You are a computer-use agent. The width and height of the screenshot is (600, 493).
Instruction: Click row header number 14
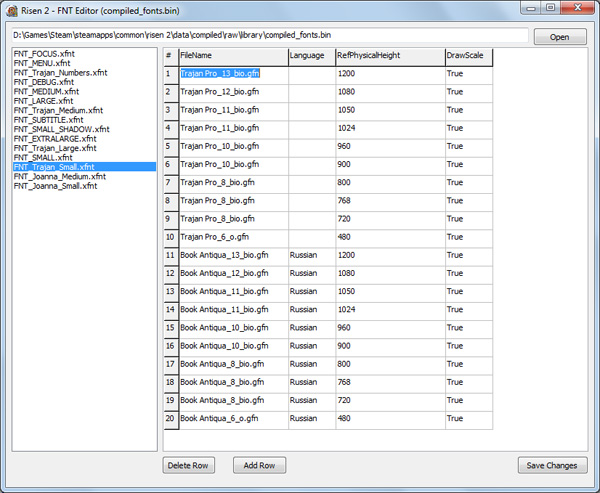pyautogui.click(x=171, y=311)
